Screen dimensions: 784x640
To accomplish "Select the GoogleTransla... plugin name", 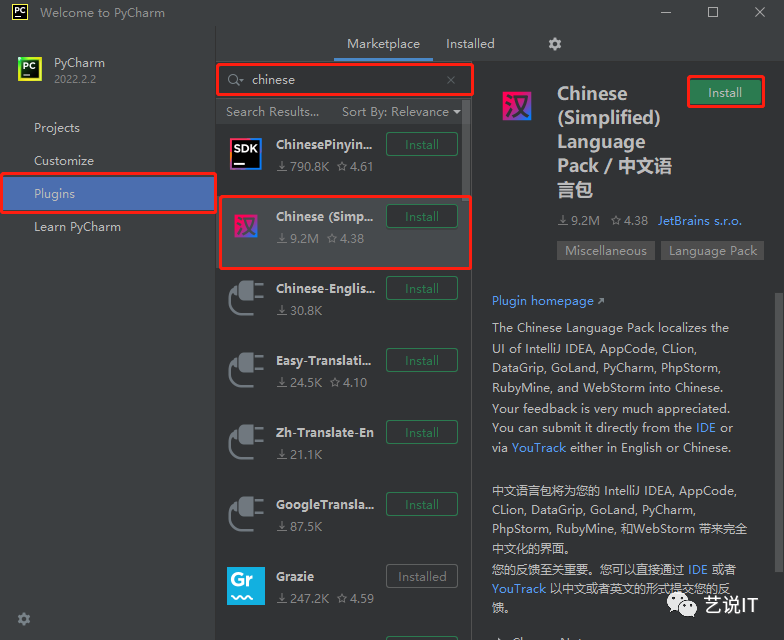I will 325,504.
